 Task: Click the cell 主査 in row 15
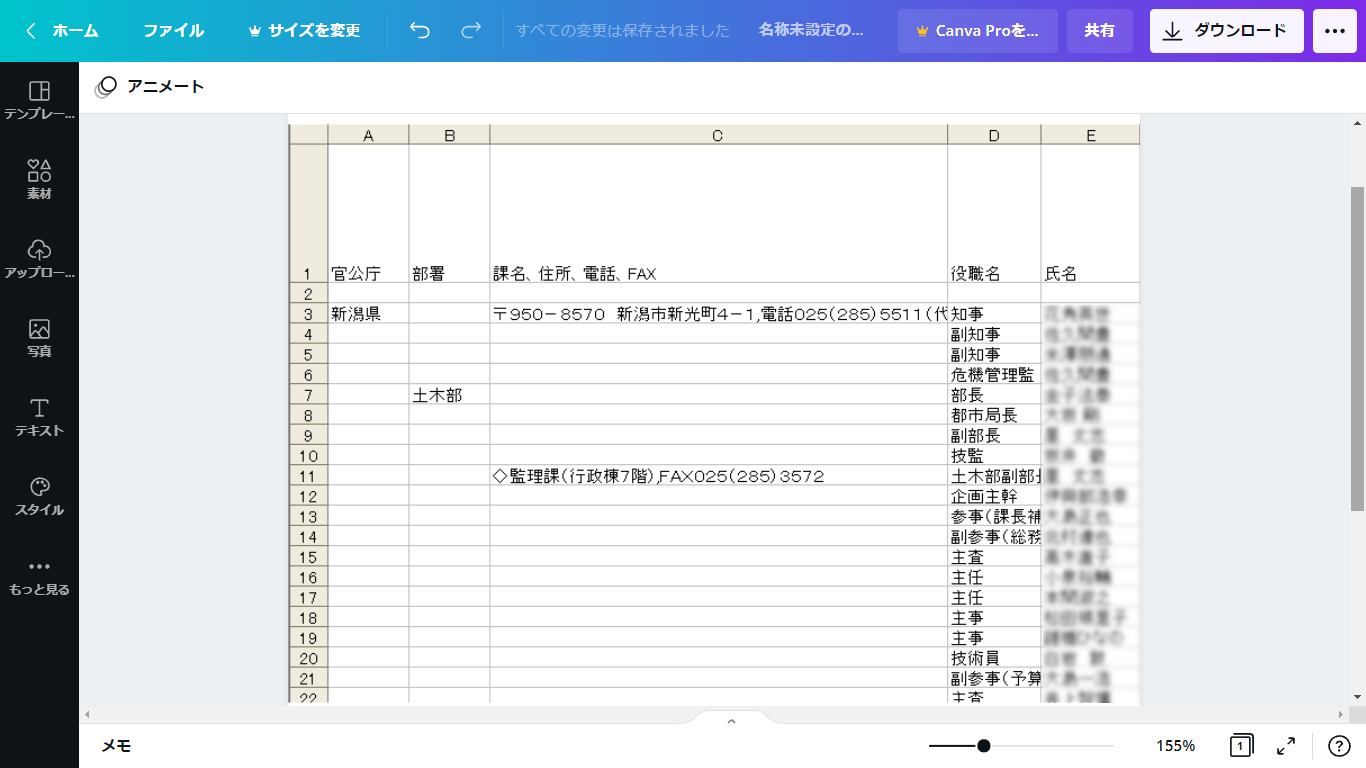[x=994, y=557]
